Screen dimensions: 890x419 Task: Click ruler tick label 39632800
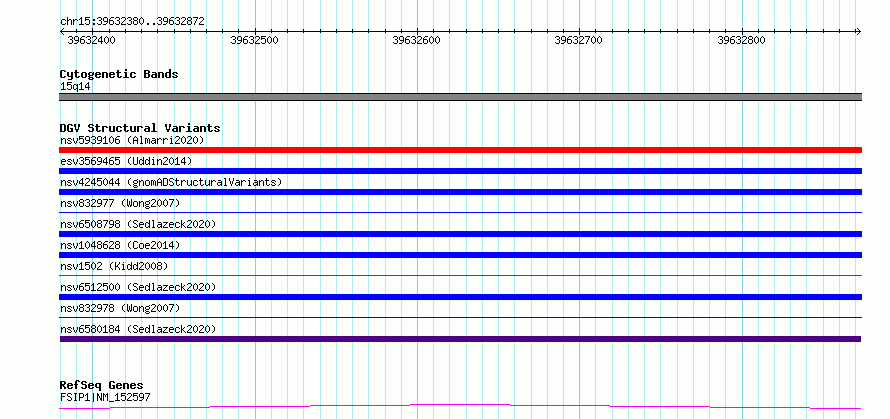741,40
